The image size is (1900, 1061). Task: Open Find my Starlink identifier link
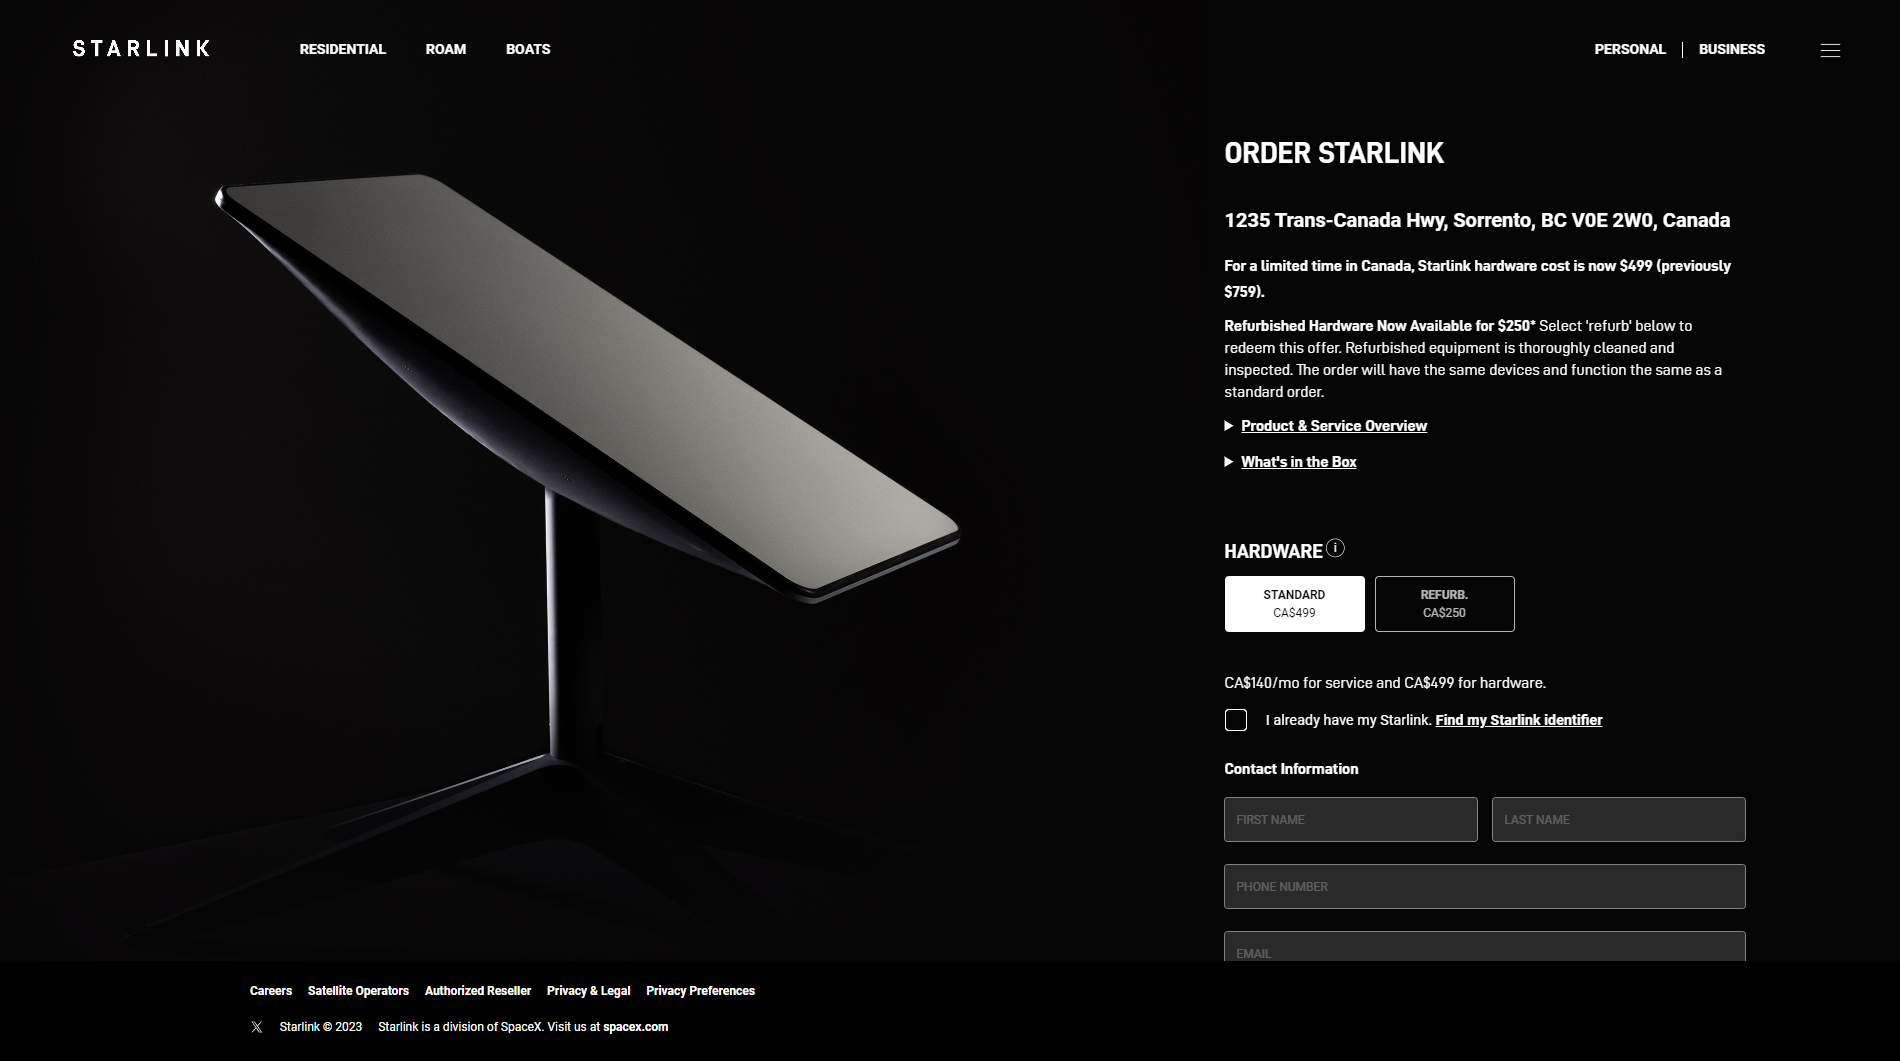coord(1518,720)
